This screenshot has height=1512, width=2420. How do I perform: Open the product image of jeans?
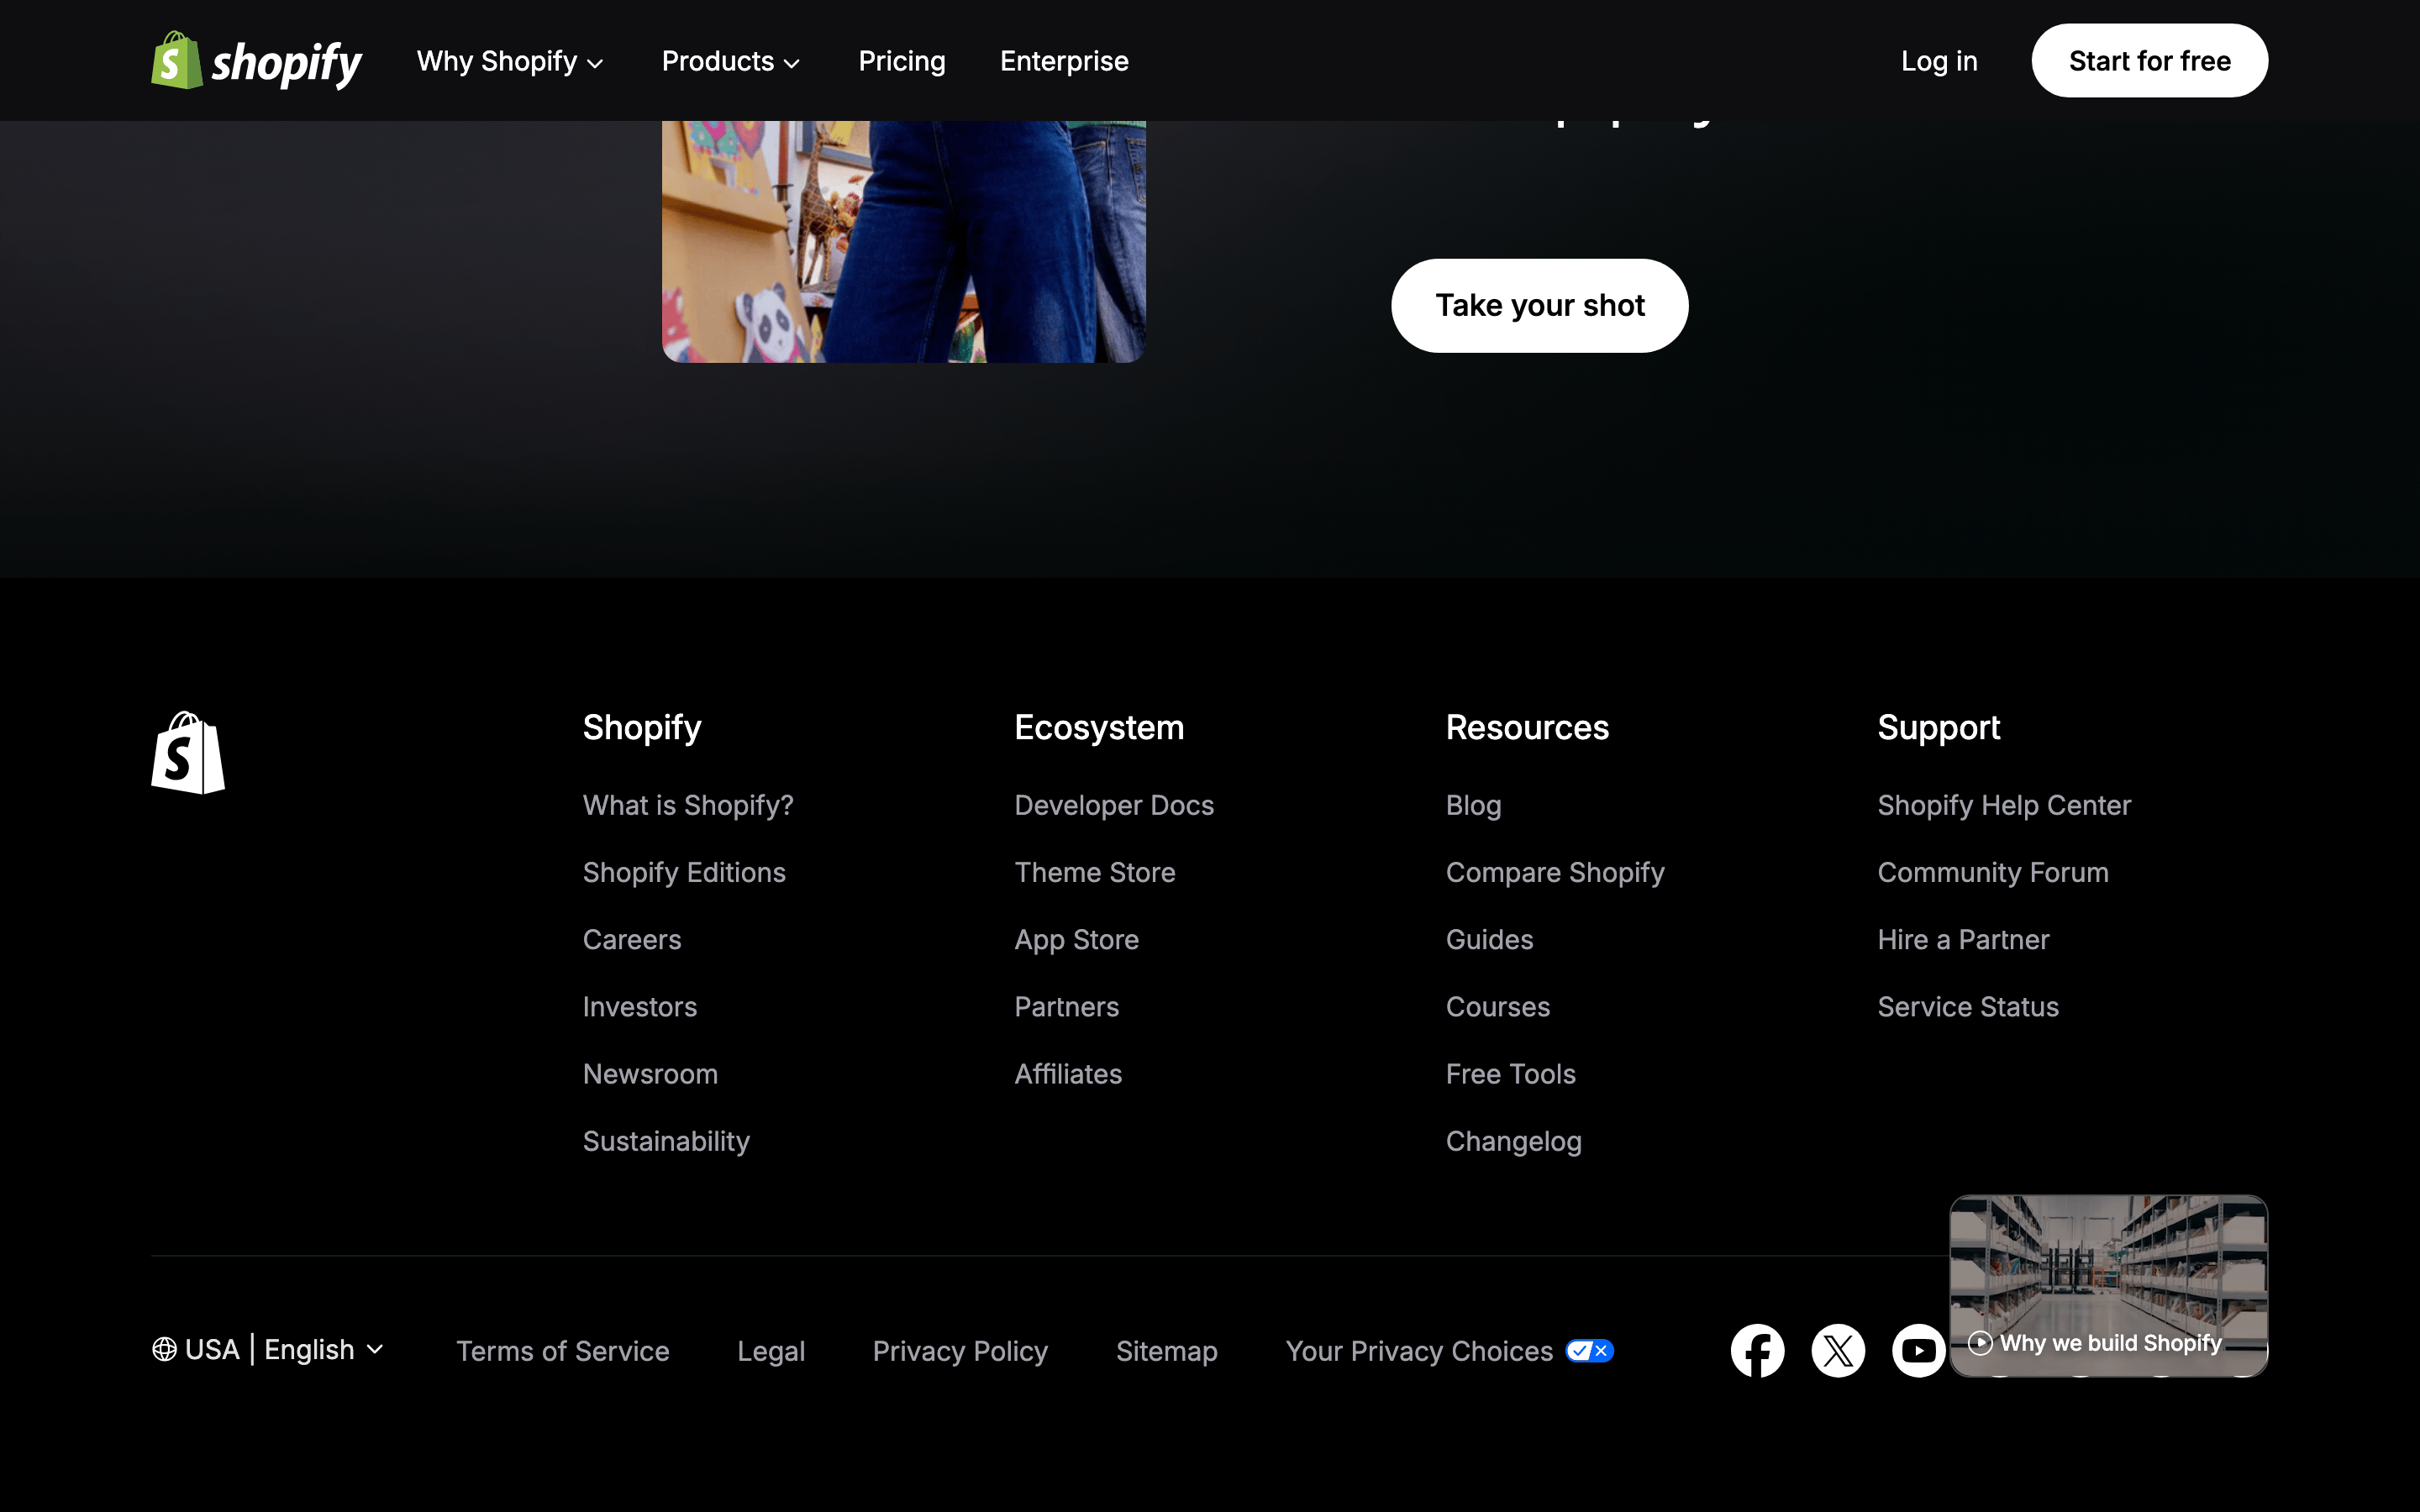coord(904,242)
